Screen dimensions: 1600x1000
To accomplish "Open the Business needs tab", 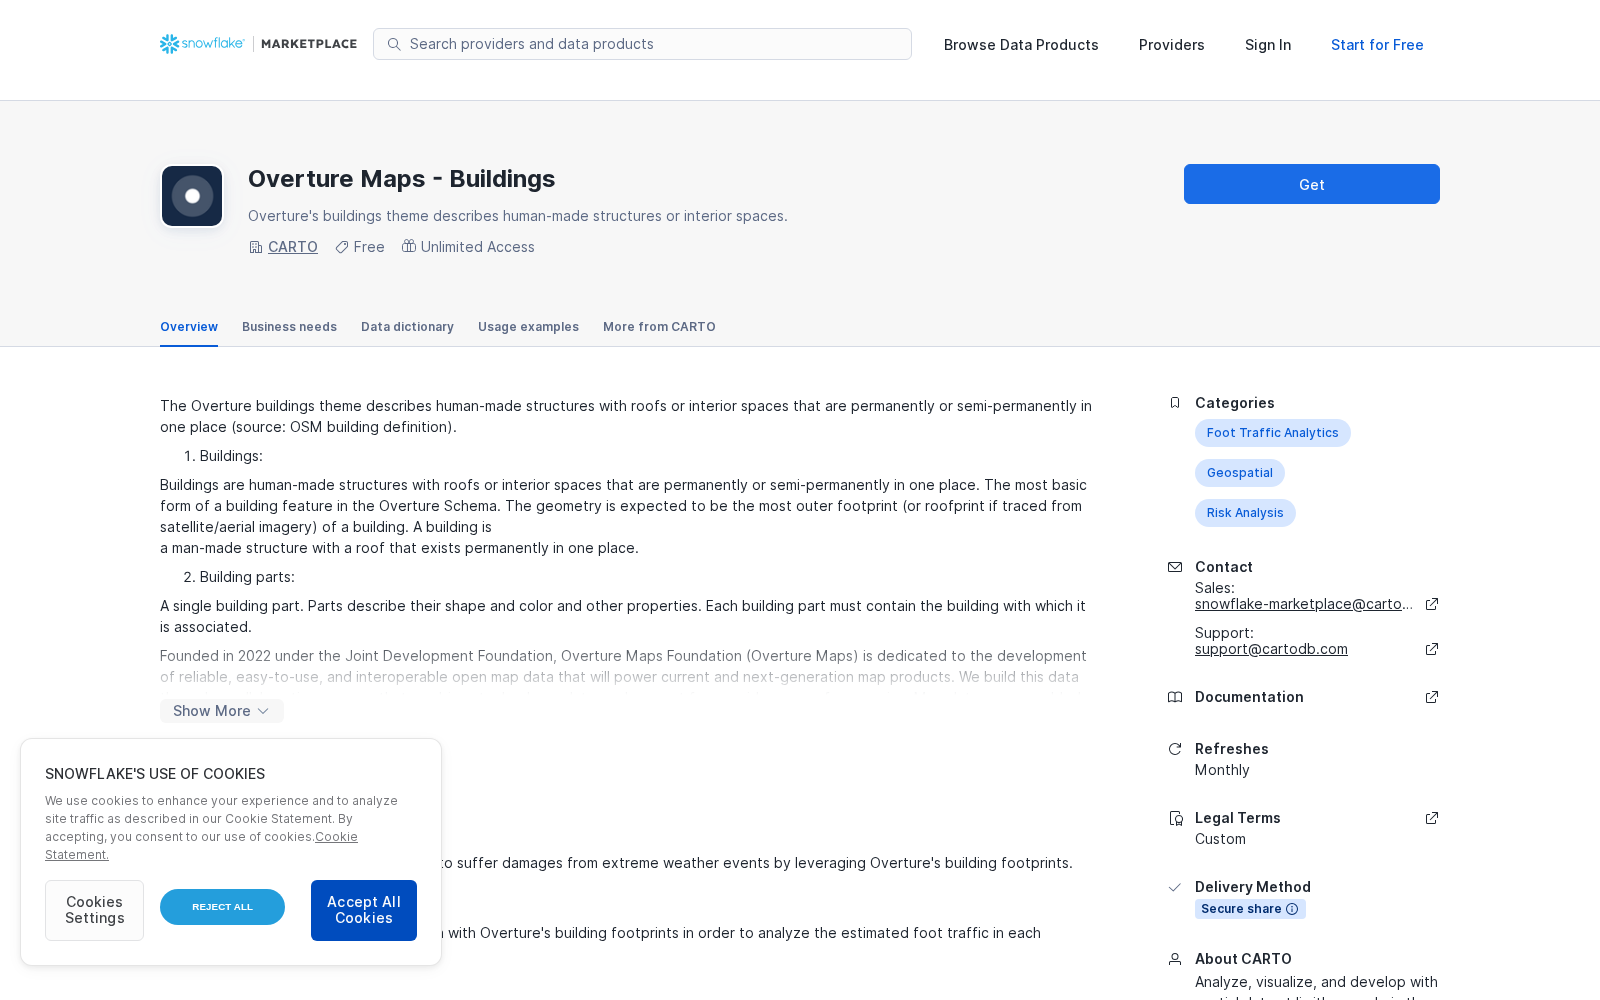I will (x=289, y=327).
